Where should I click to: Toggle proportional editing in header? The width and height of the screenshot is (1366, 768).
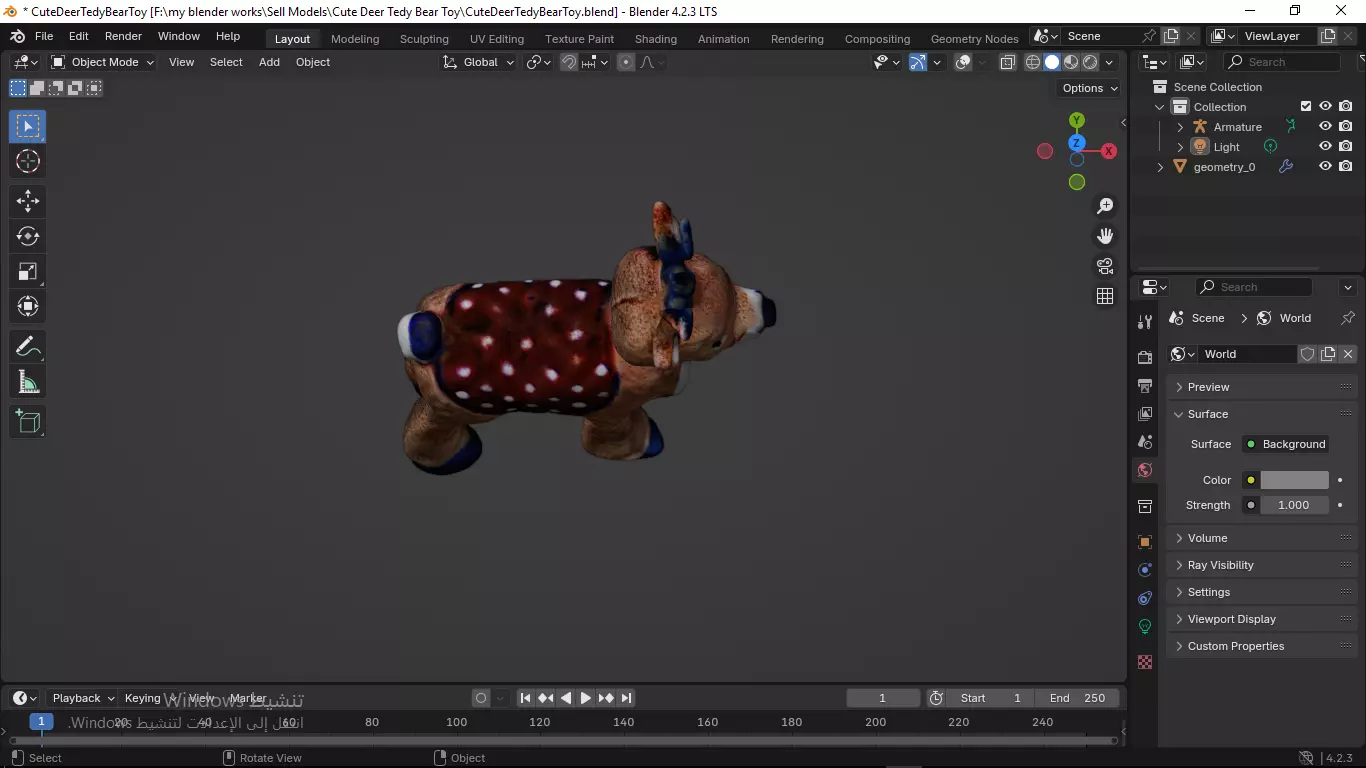[x=626, y=62]
